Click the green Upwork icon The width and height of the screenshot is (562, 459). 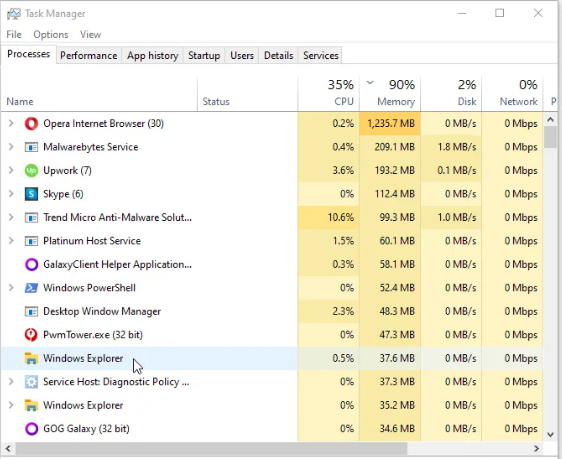31,171
